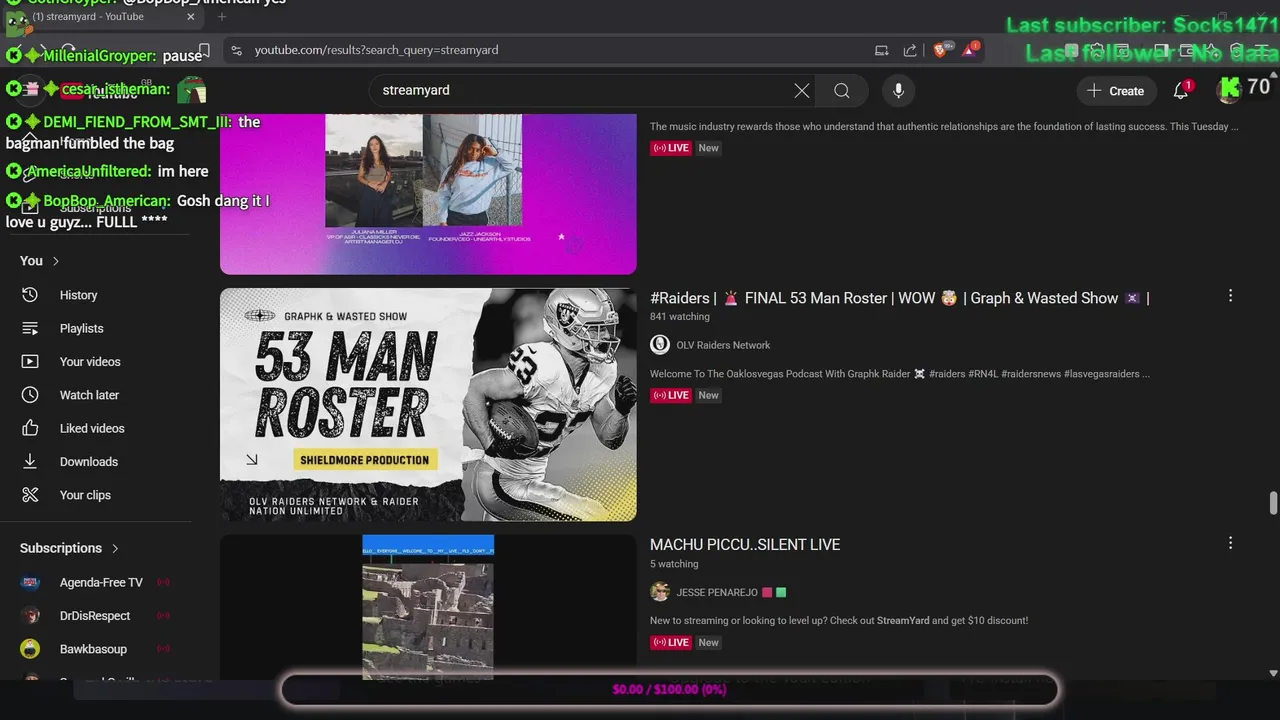1280x720 pixels.
Task: Click Agenda-Free TV channel avatar
Action: [30, 582]
